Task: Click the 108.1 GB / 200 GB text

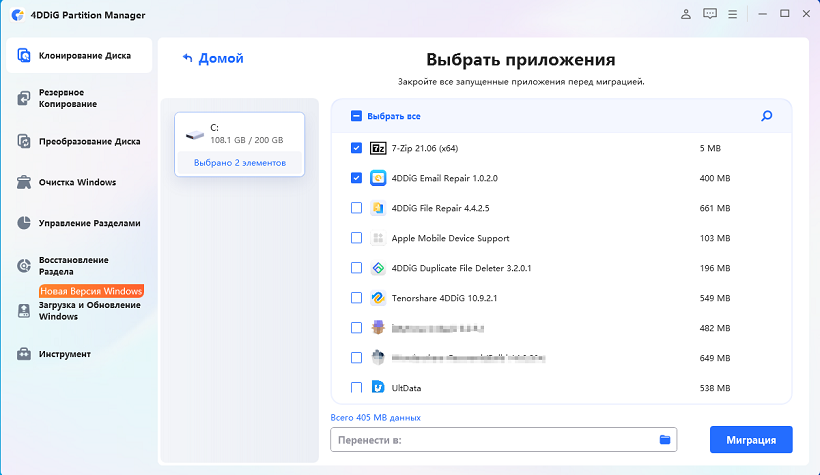Action: pos(247,140)
